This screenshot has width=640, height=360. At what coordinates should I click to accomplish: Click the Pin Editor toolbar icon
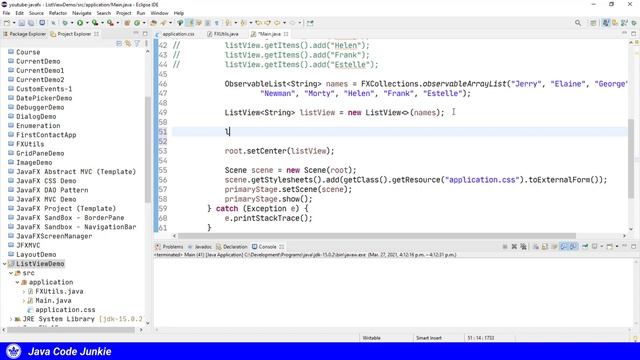(x=310, y=23)
